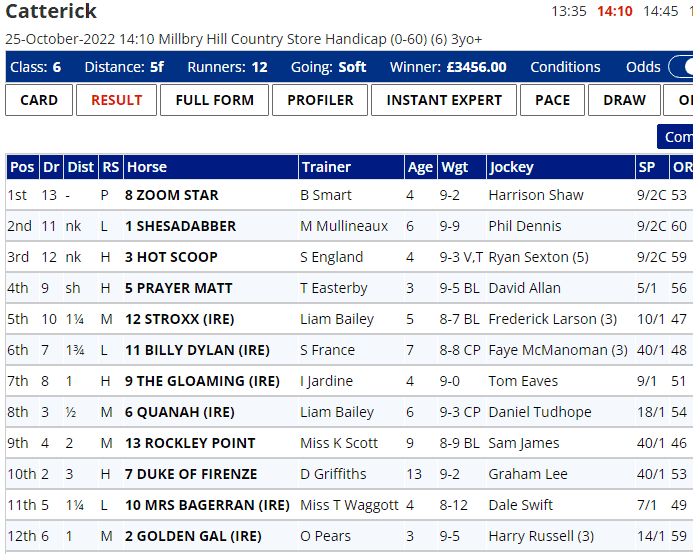Sort results by SP column header
The height and width of the screenshot is (554, 693).
point(647,167)
